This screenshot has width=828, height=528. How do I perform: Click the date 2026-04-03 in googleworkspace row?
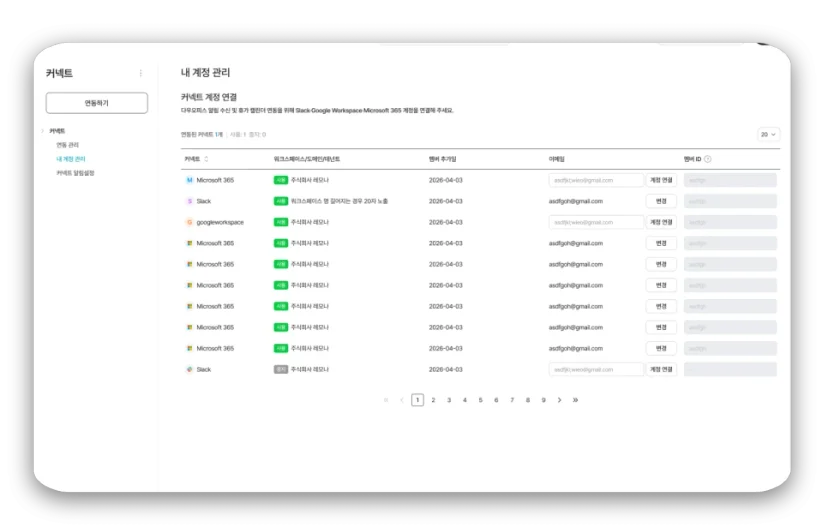(446, 222)
